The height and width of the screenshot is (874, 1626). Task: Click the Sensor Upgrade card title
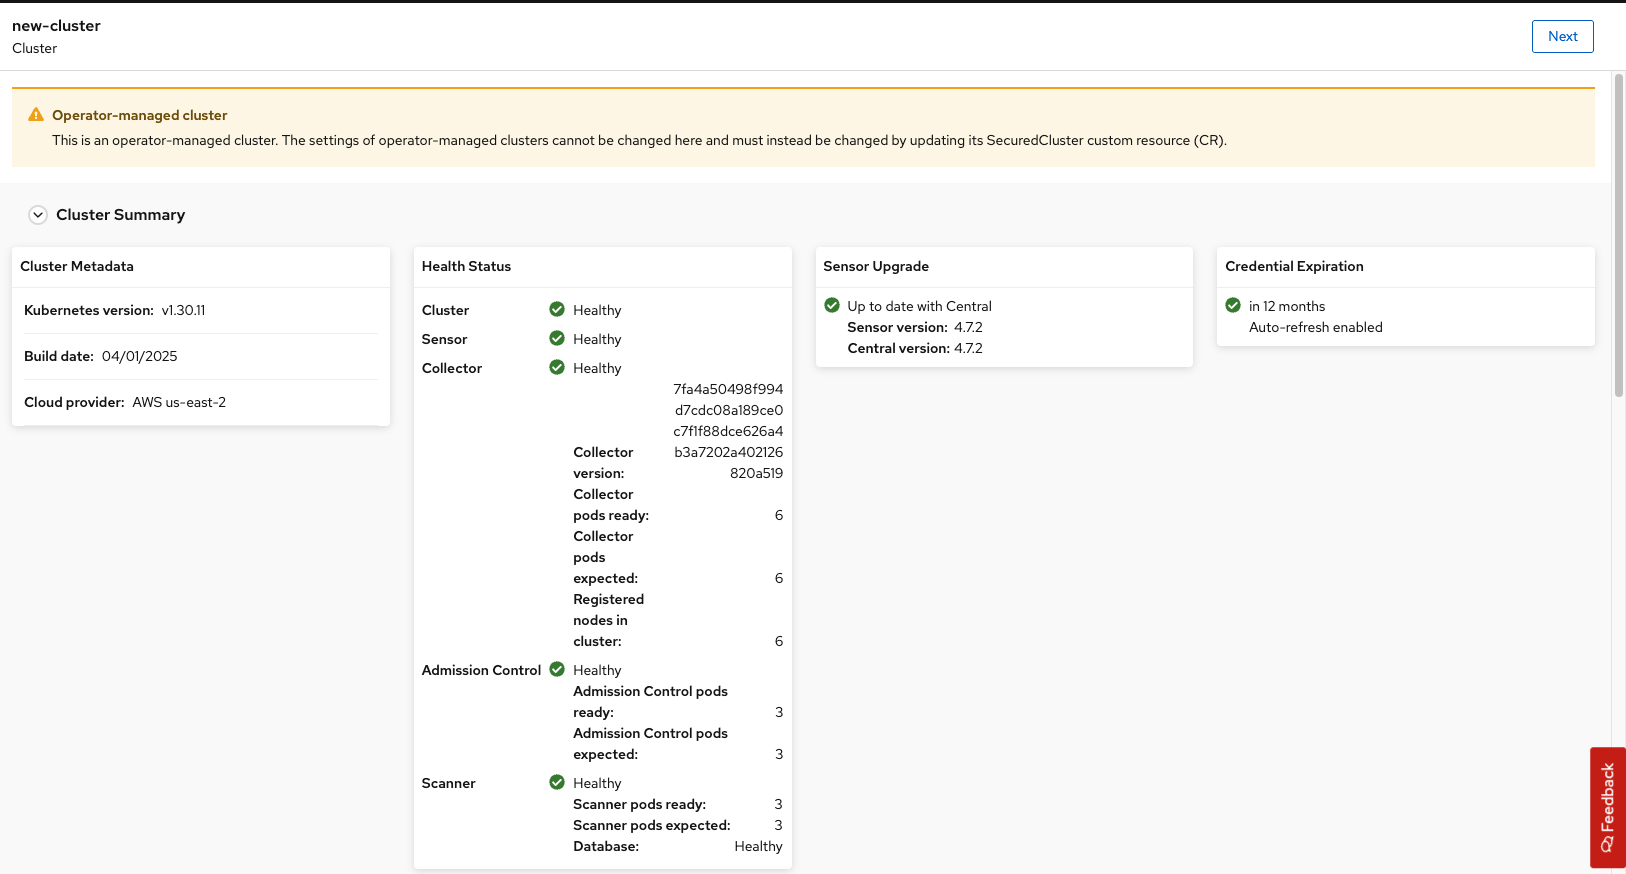(x=876, y=266)
